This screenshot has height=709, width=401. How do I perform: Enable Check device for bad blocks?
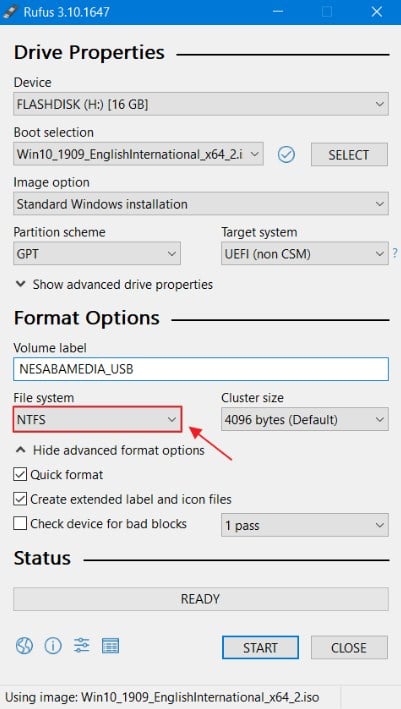click(20, 524)
